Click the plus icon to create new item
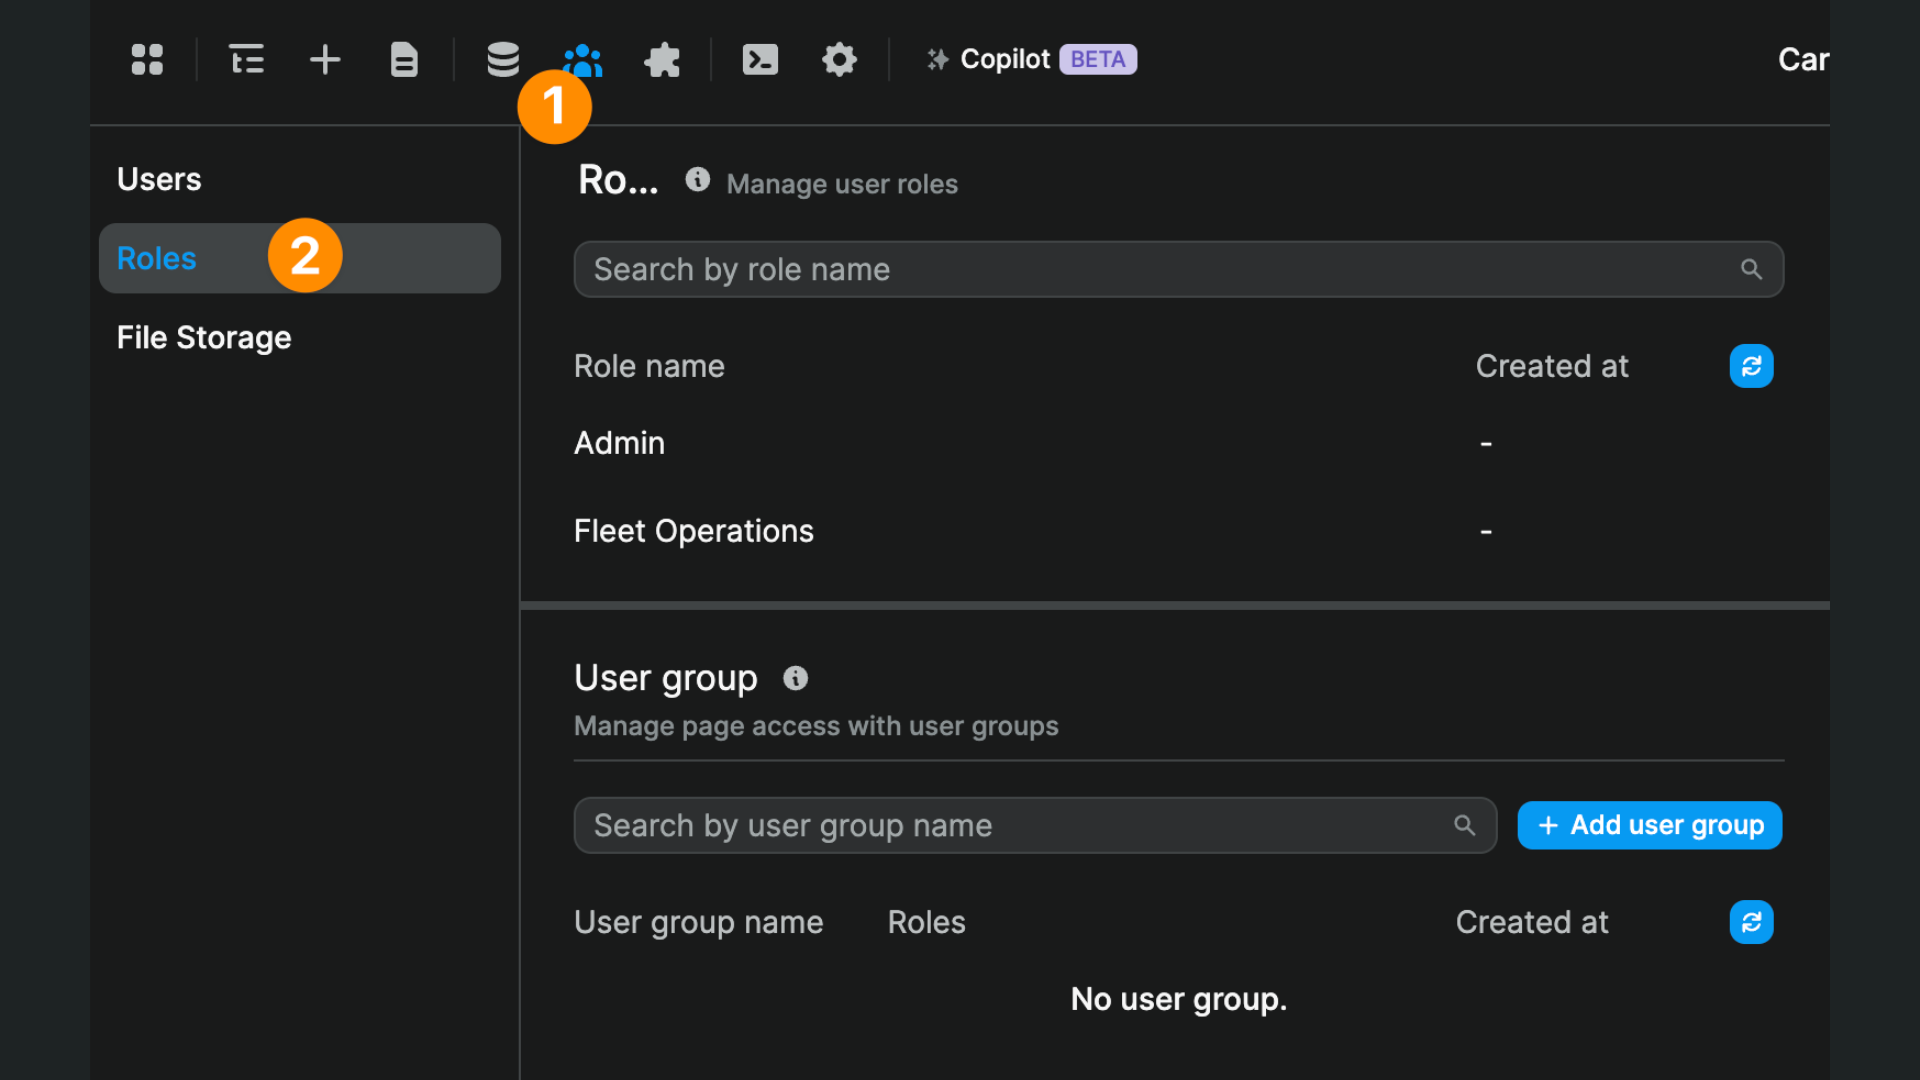 click(x=325, y=60)
